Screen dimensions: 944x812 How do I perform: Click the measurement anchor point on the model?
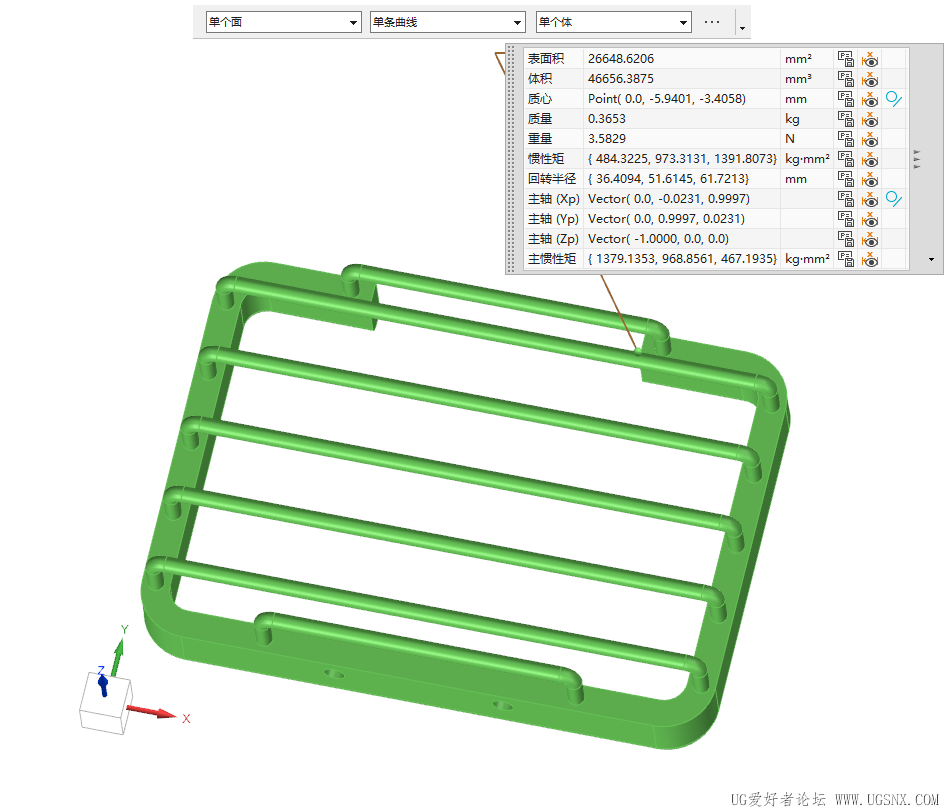click(638, 350)
